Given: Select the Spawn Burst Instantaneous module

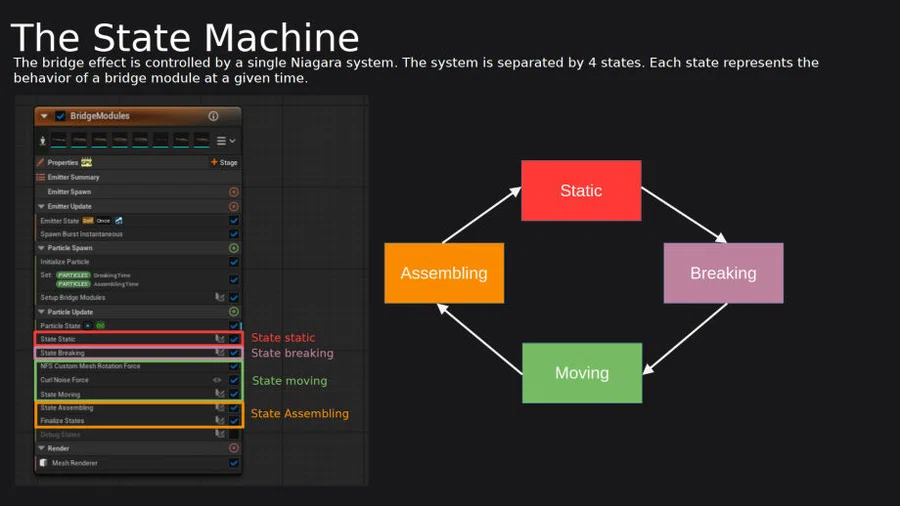Looking at the screenshot, I should (138, 234).
